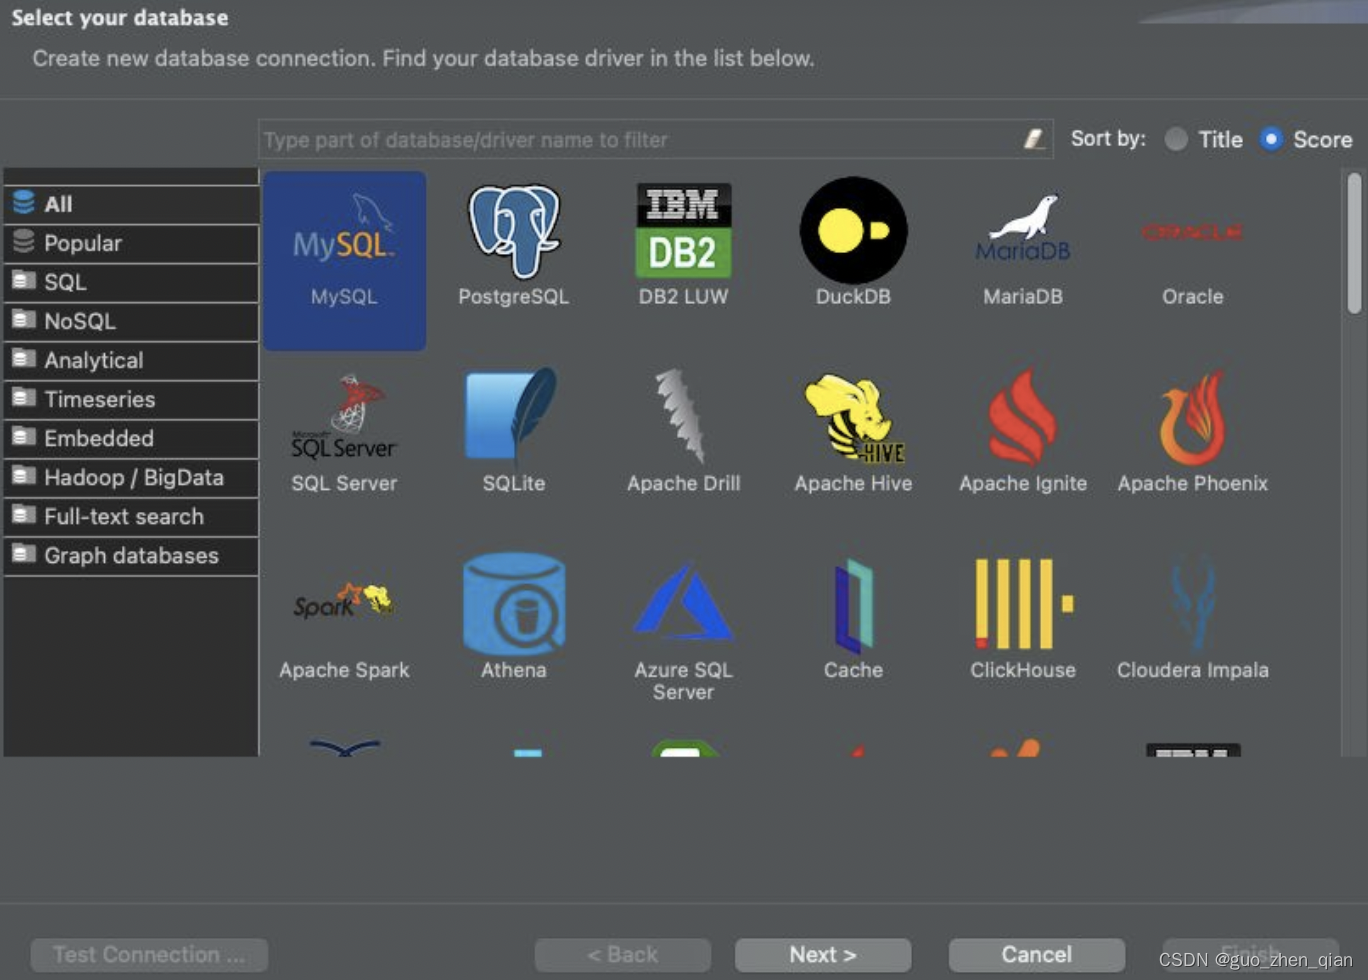Clear the filter field with eraser icon

(1034, 139)
